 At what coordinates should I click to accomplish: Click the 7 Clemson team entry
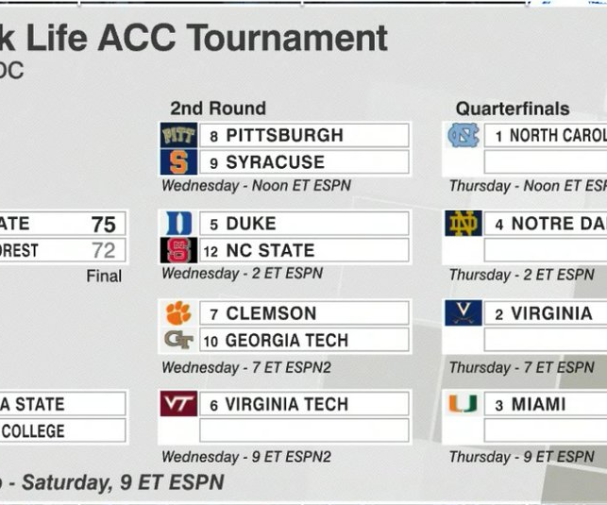tap(304, 313)
